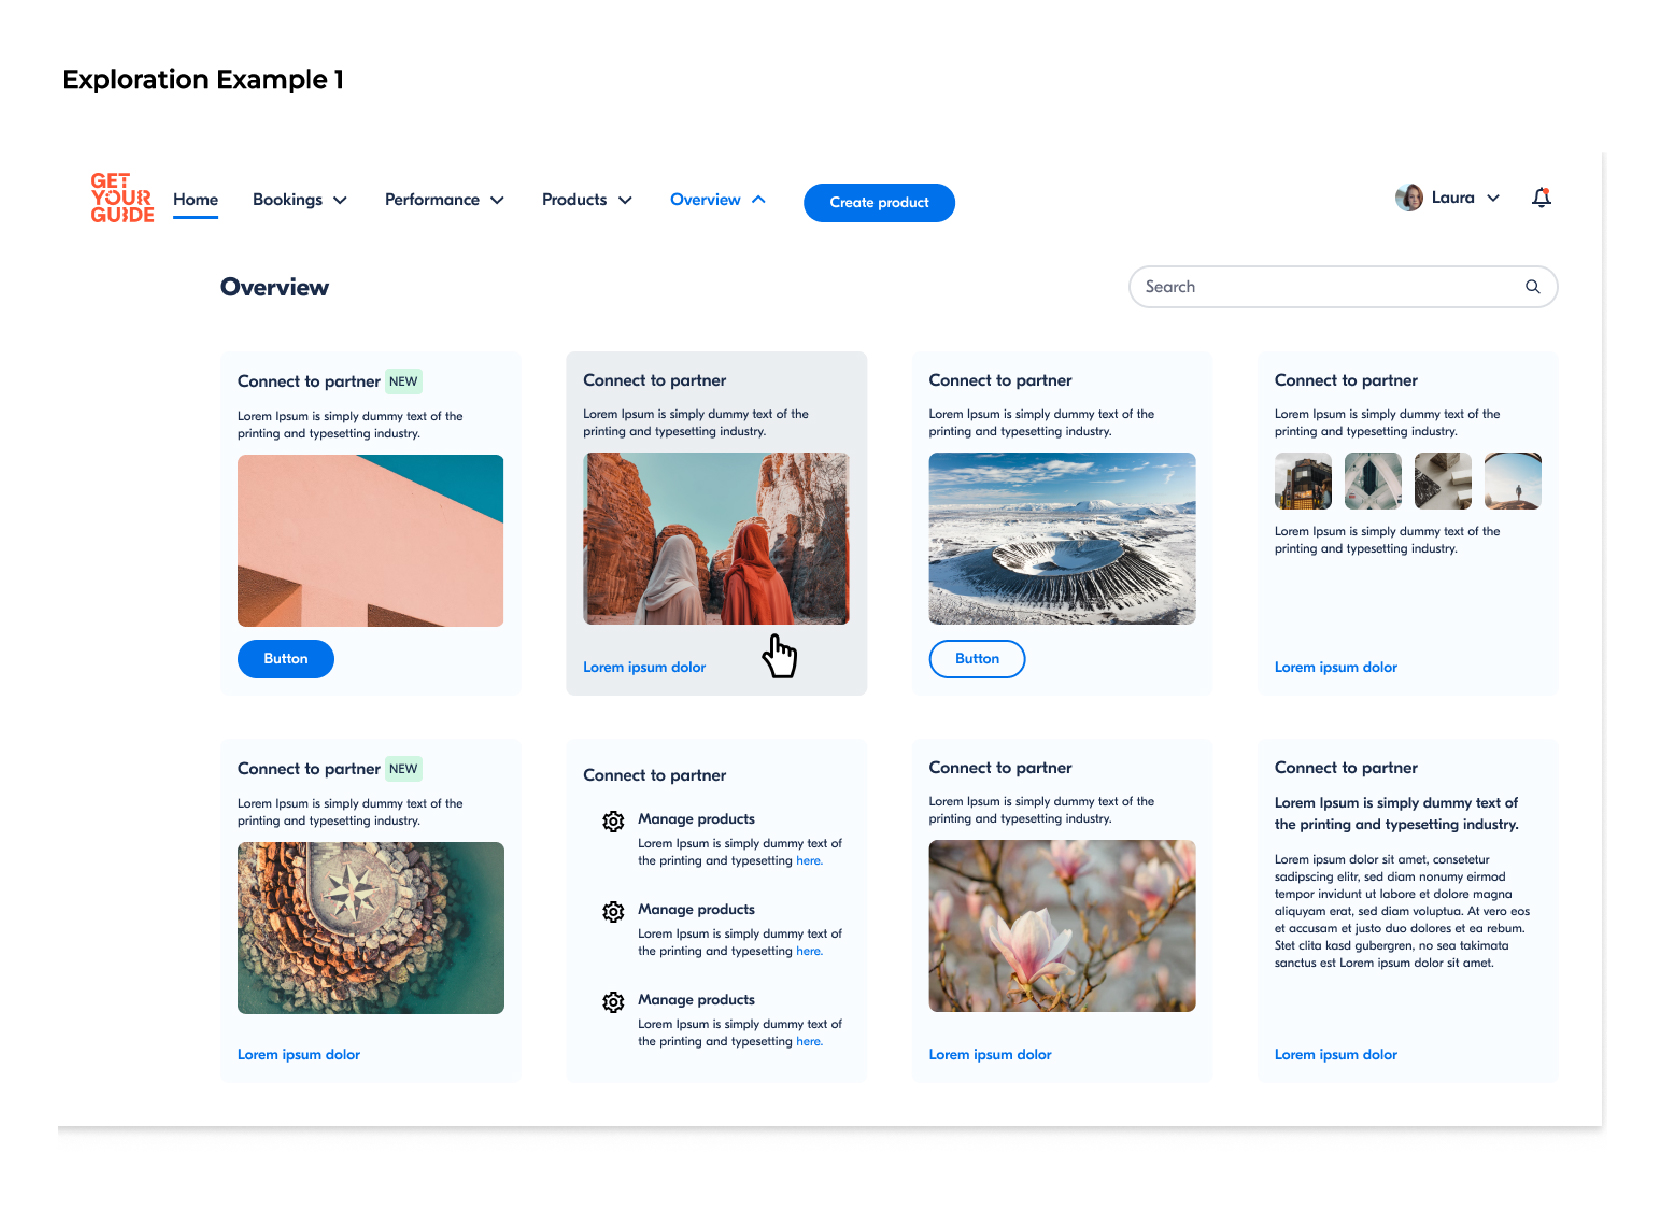Click the second Manage products gear icon
Image resolution: width=1668 pixels, height=1207 pixels.
pyautogui.click(x=613, y=911)
